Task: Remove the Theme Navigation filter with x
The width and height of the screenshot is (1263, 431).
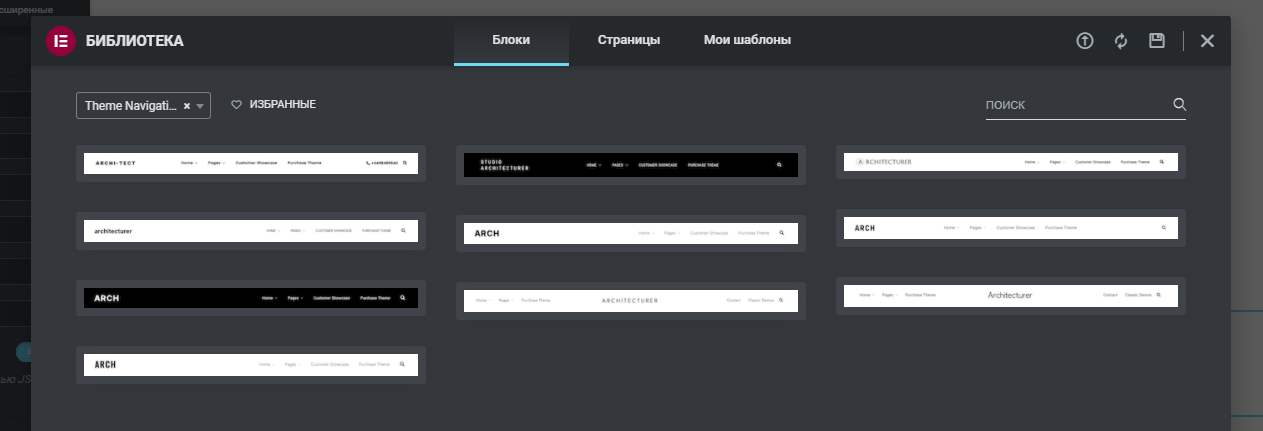Action: (186, 106)
